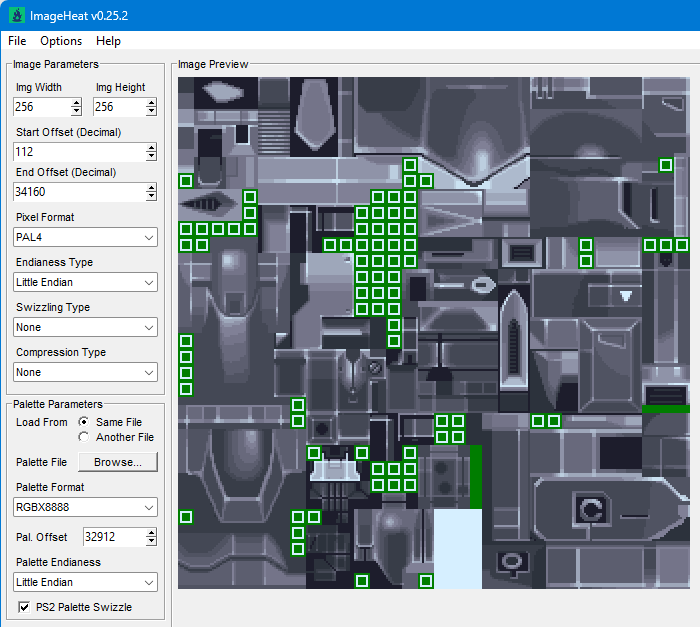Expand the Endianess Type dropdown
Viewport: 700px width, 627px height.
85,282
